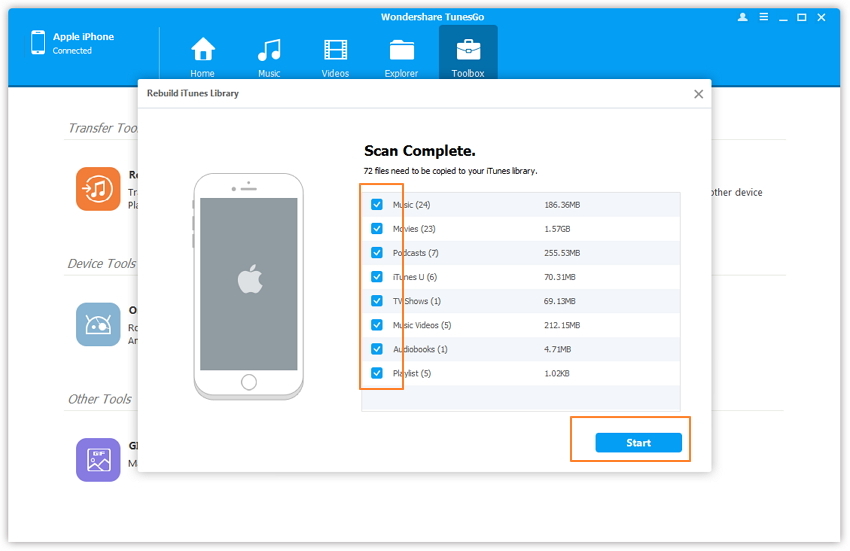Click the Android robot device tool icon
Viewport: 850px width, 551px height.
coord(98,324)
